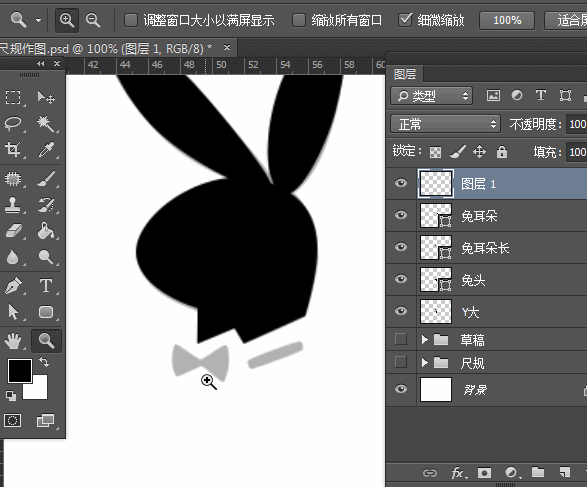Create a new layer group
The image size is (587, 487).
(x=538, y=472)
